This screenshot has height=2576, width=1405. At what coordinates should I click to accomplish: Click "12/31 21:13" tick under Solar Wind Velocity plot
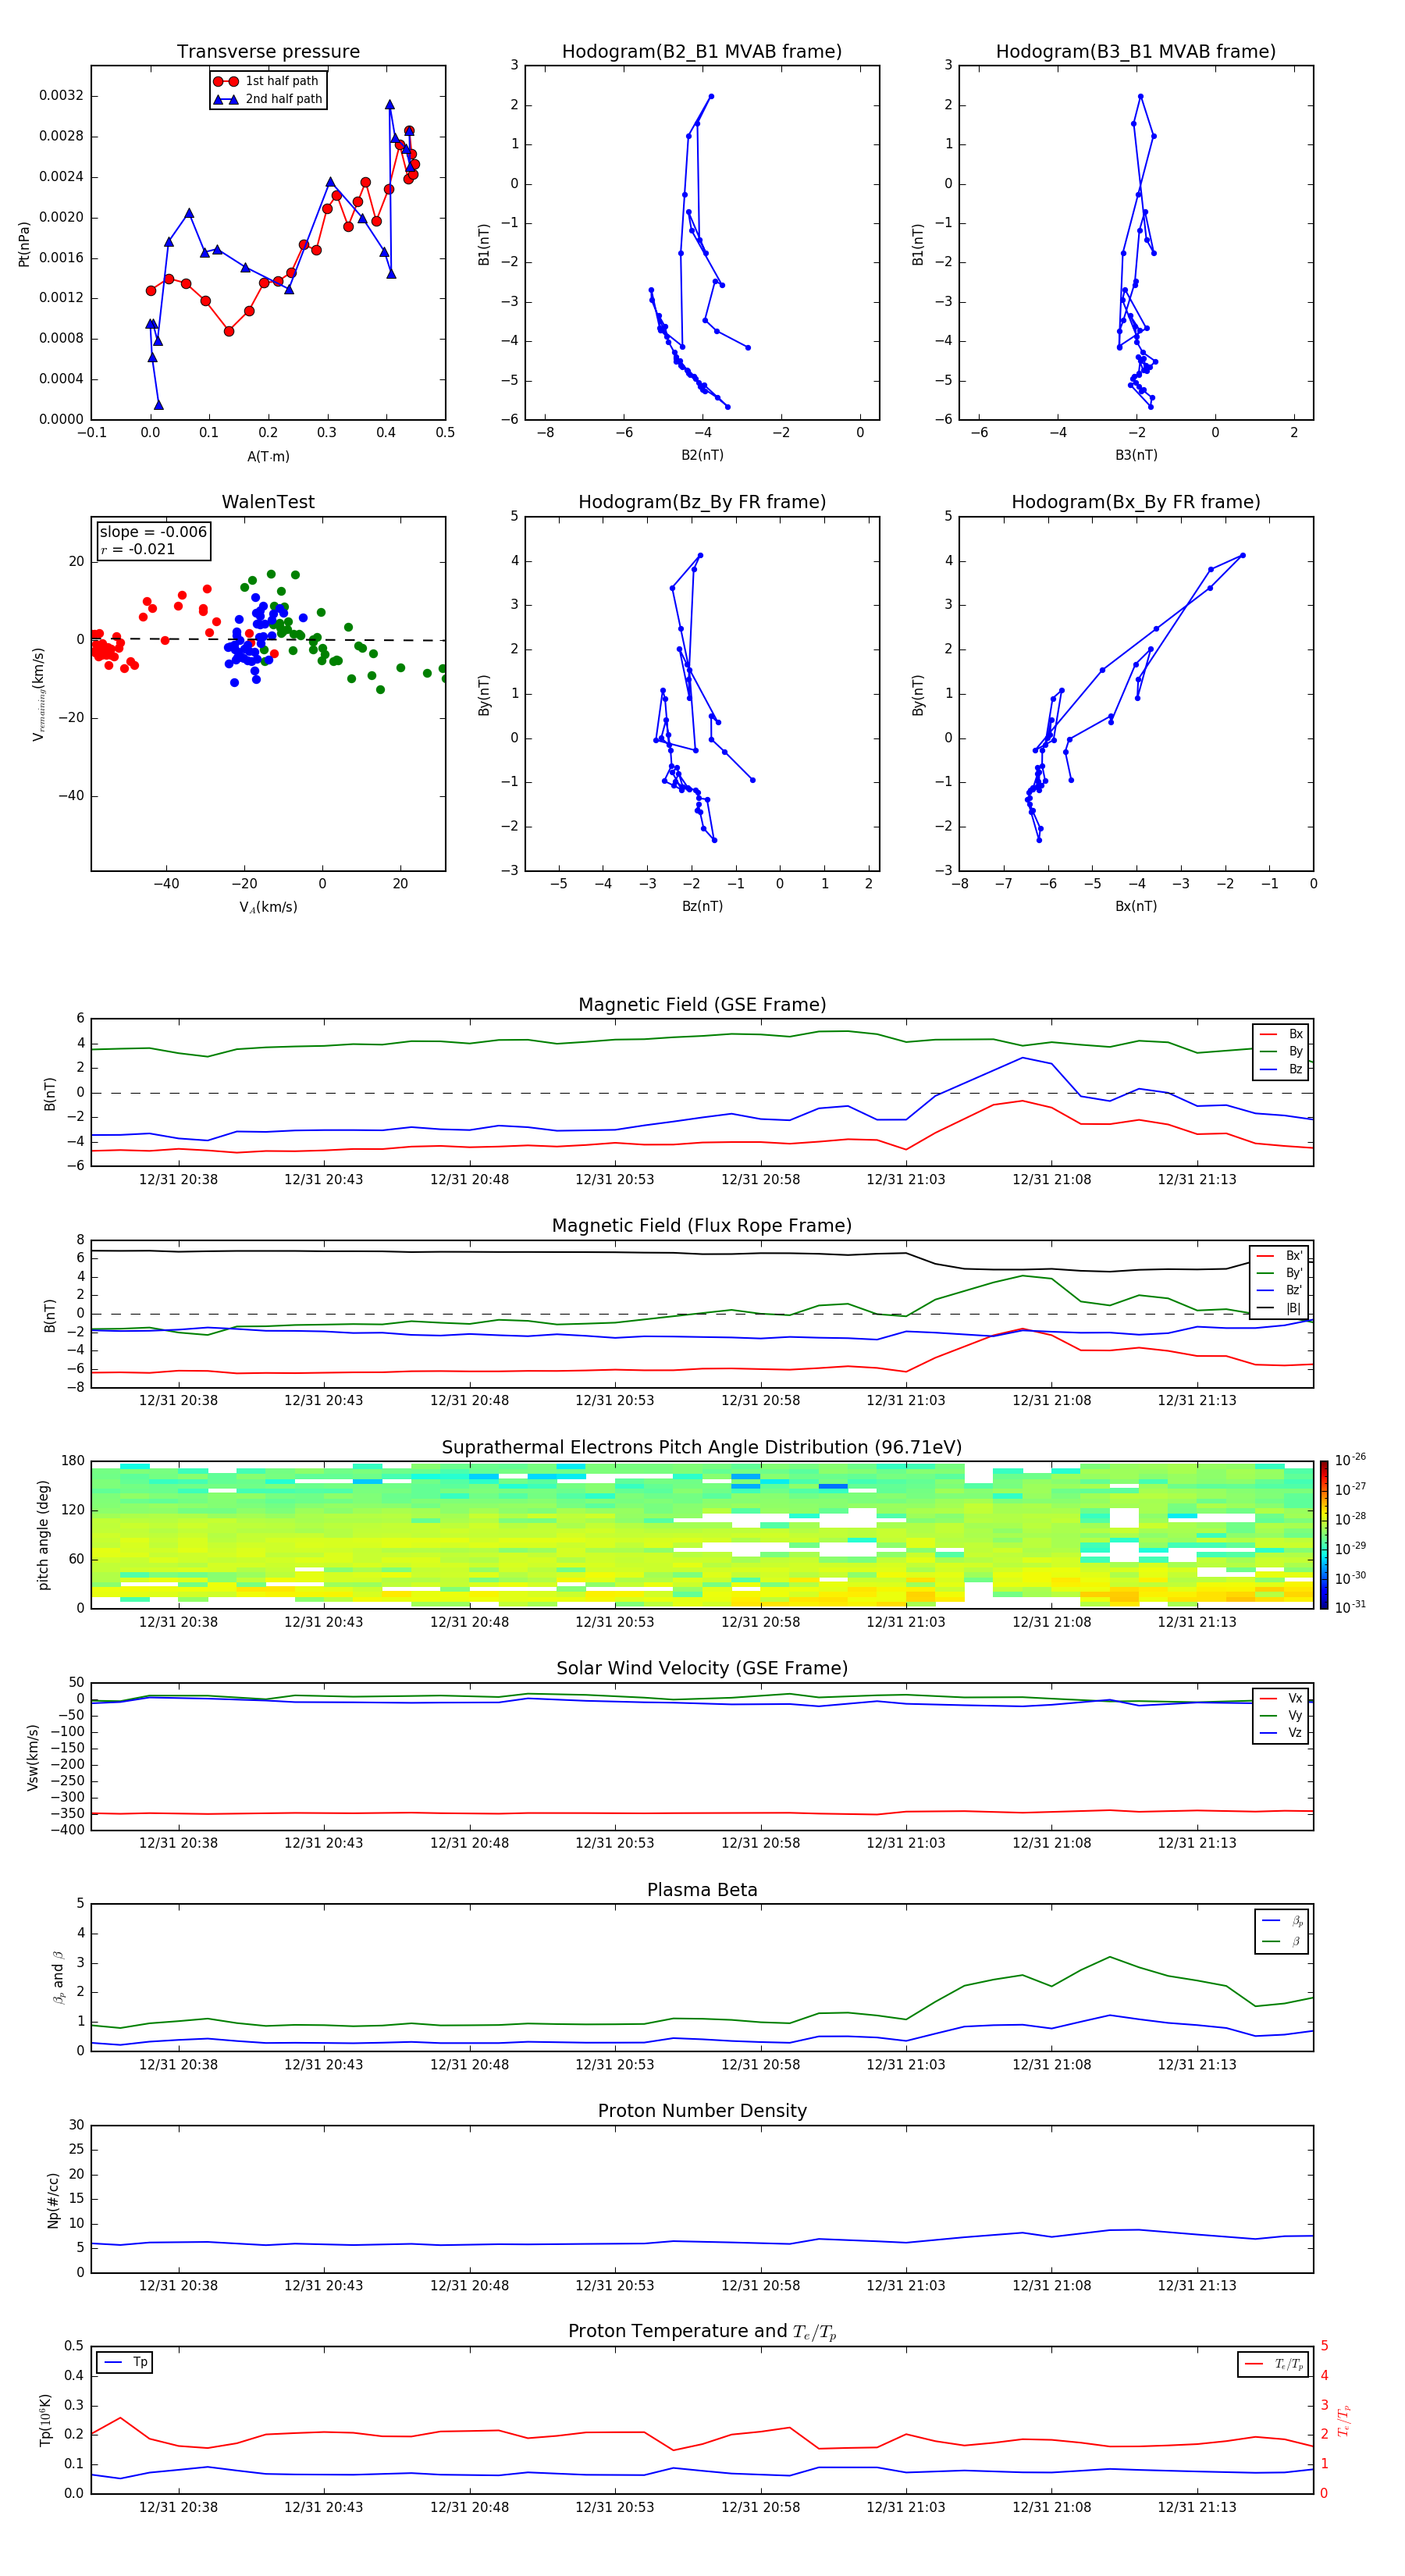[1197, 1843]
